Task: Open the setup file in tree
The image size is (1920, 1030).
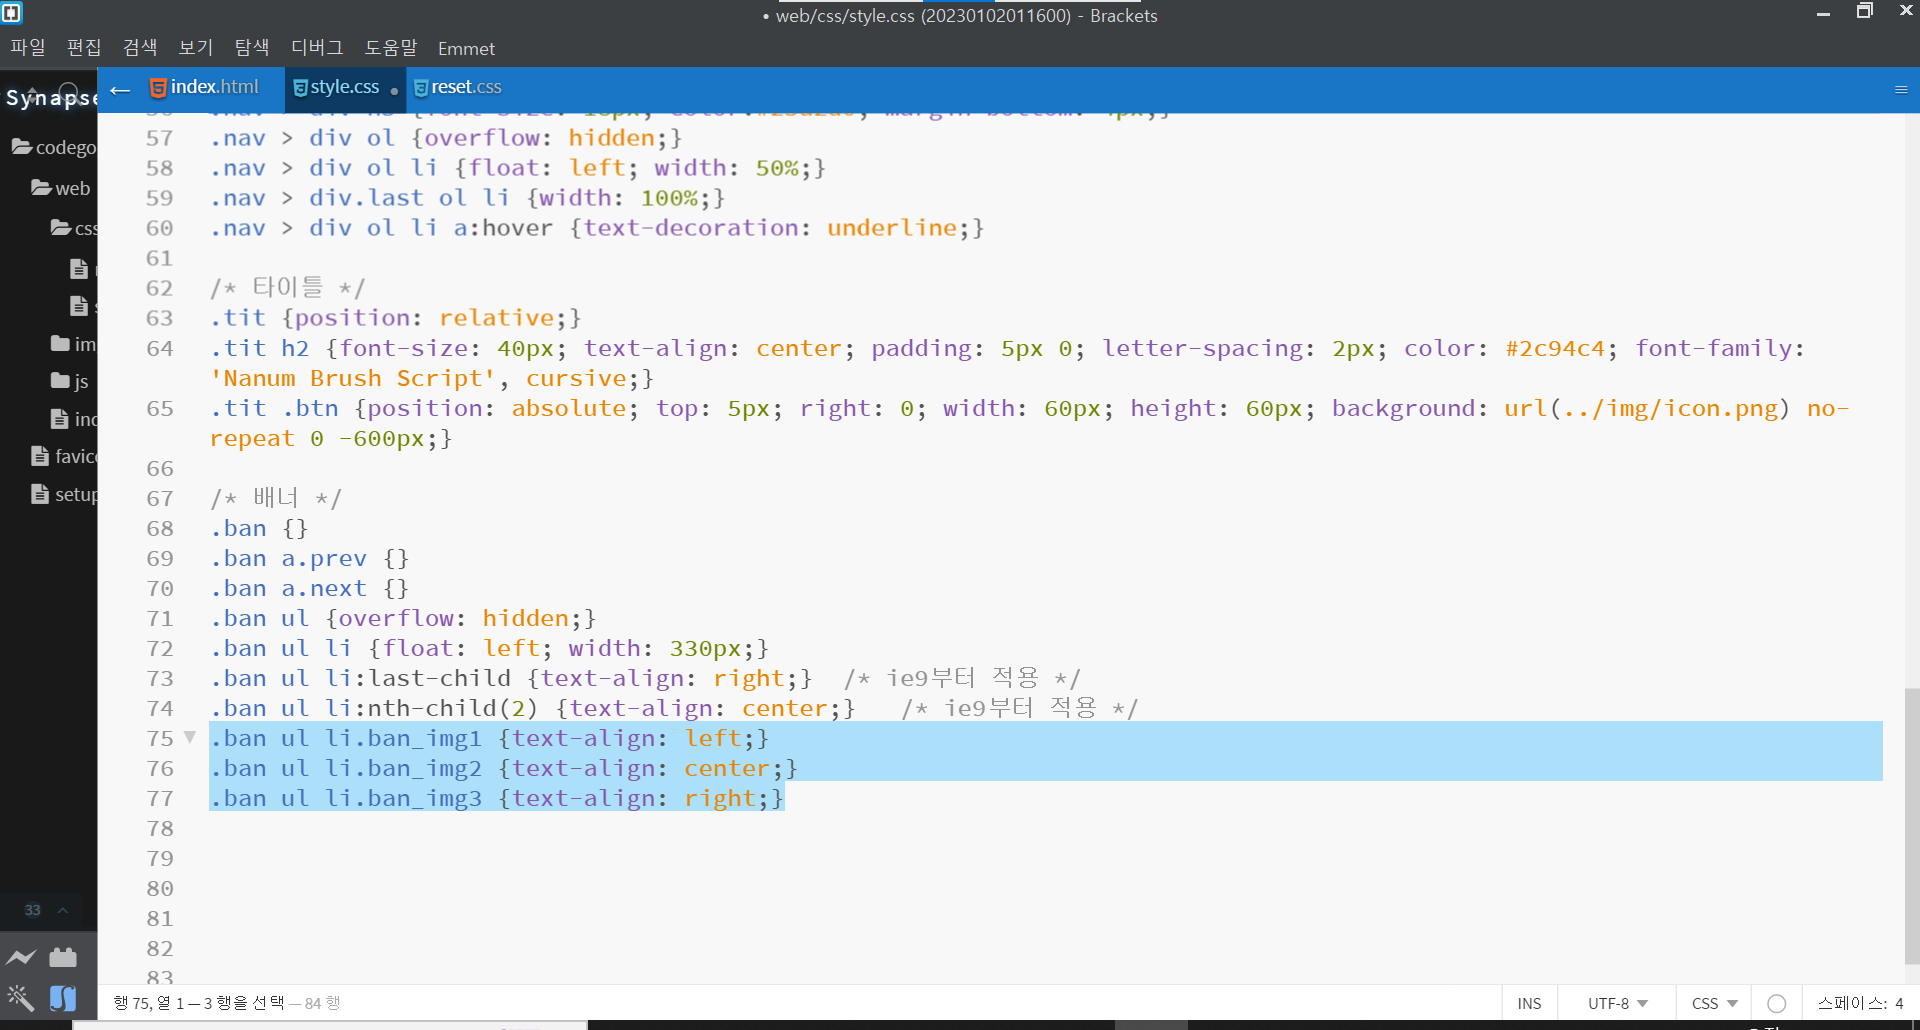Action: click(65, 494)
